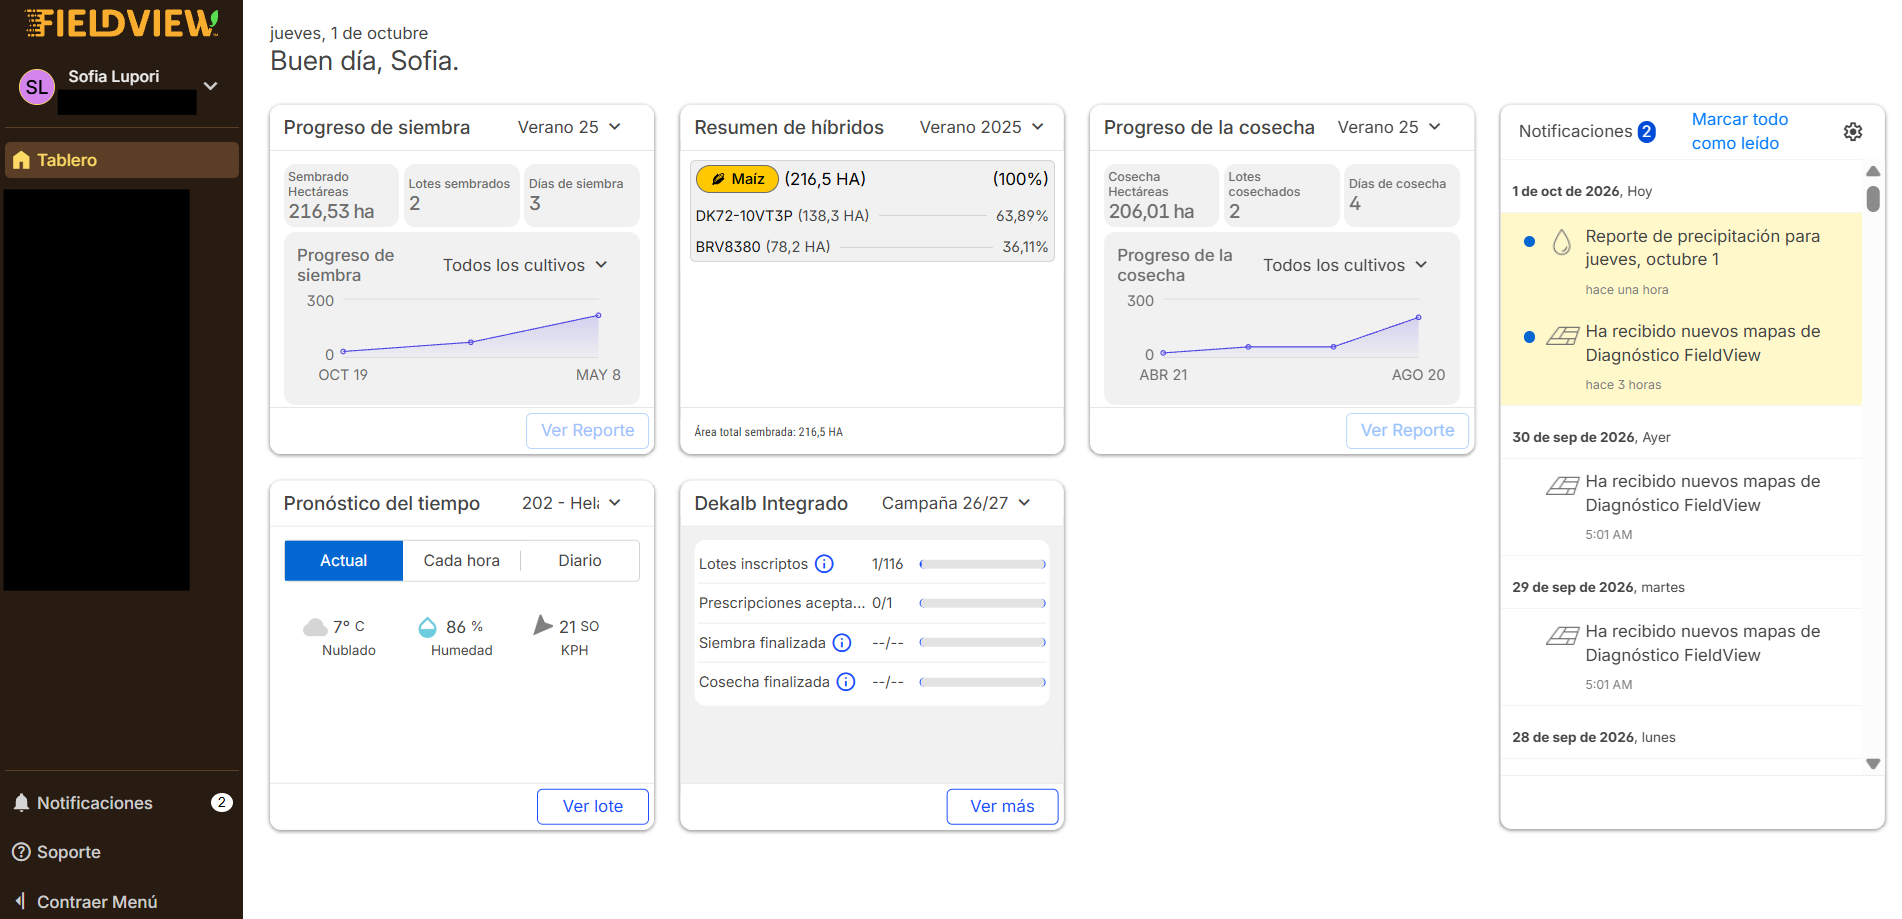Click the Ver más button
The image size is (1902, 919).
[1003, 807]
